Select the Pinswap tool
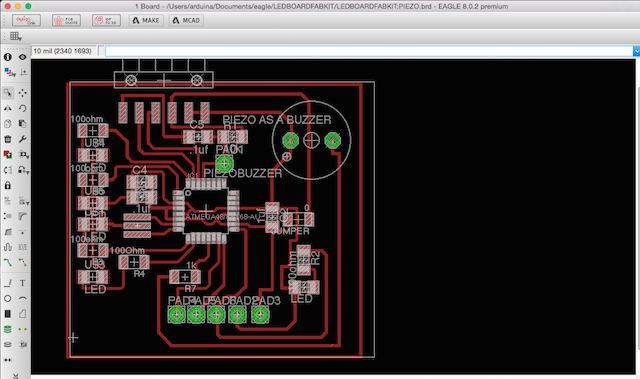640x379 pixels. 8,170
